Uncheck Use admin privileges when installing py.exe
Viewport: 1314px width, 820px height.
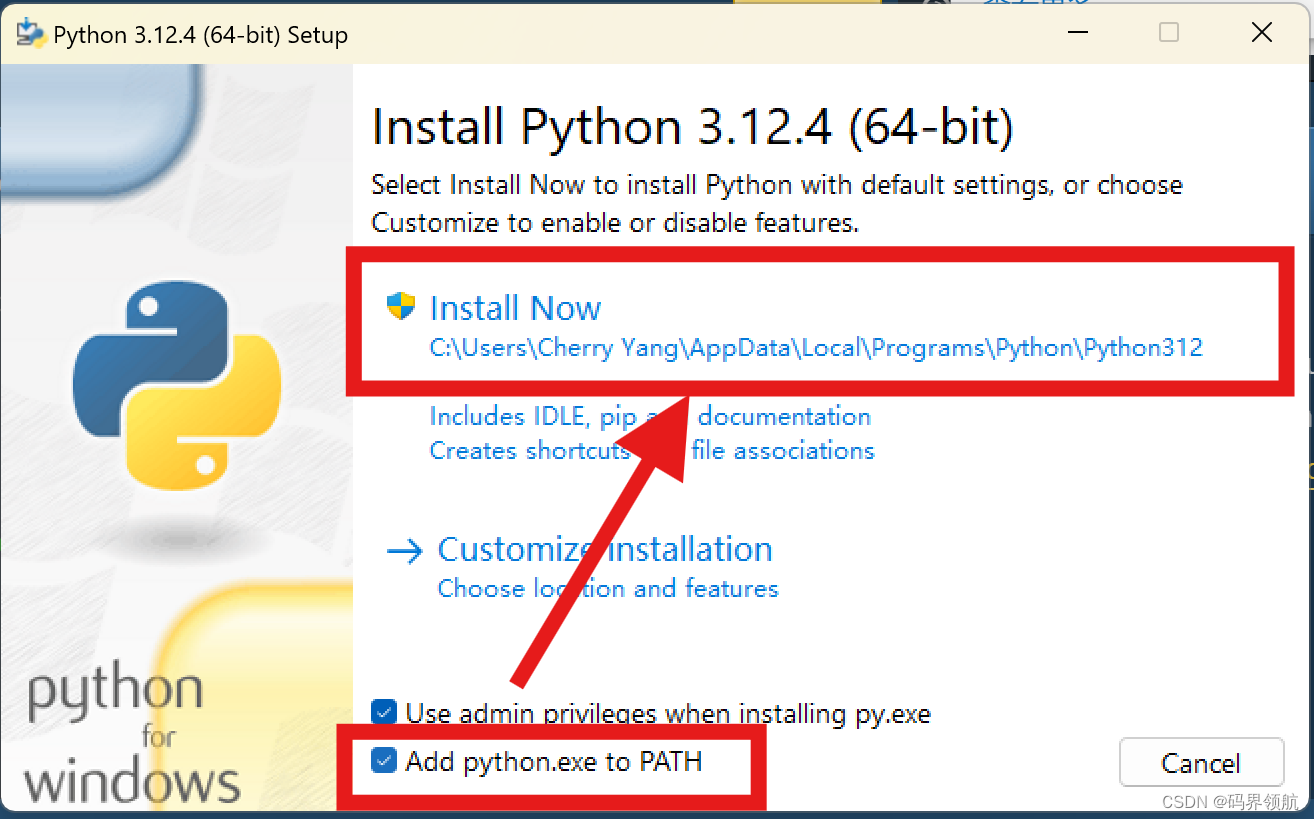pos(383,713)
